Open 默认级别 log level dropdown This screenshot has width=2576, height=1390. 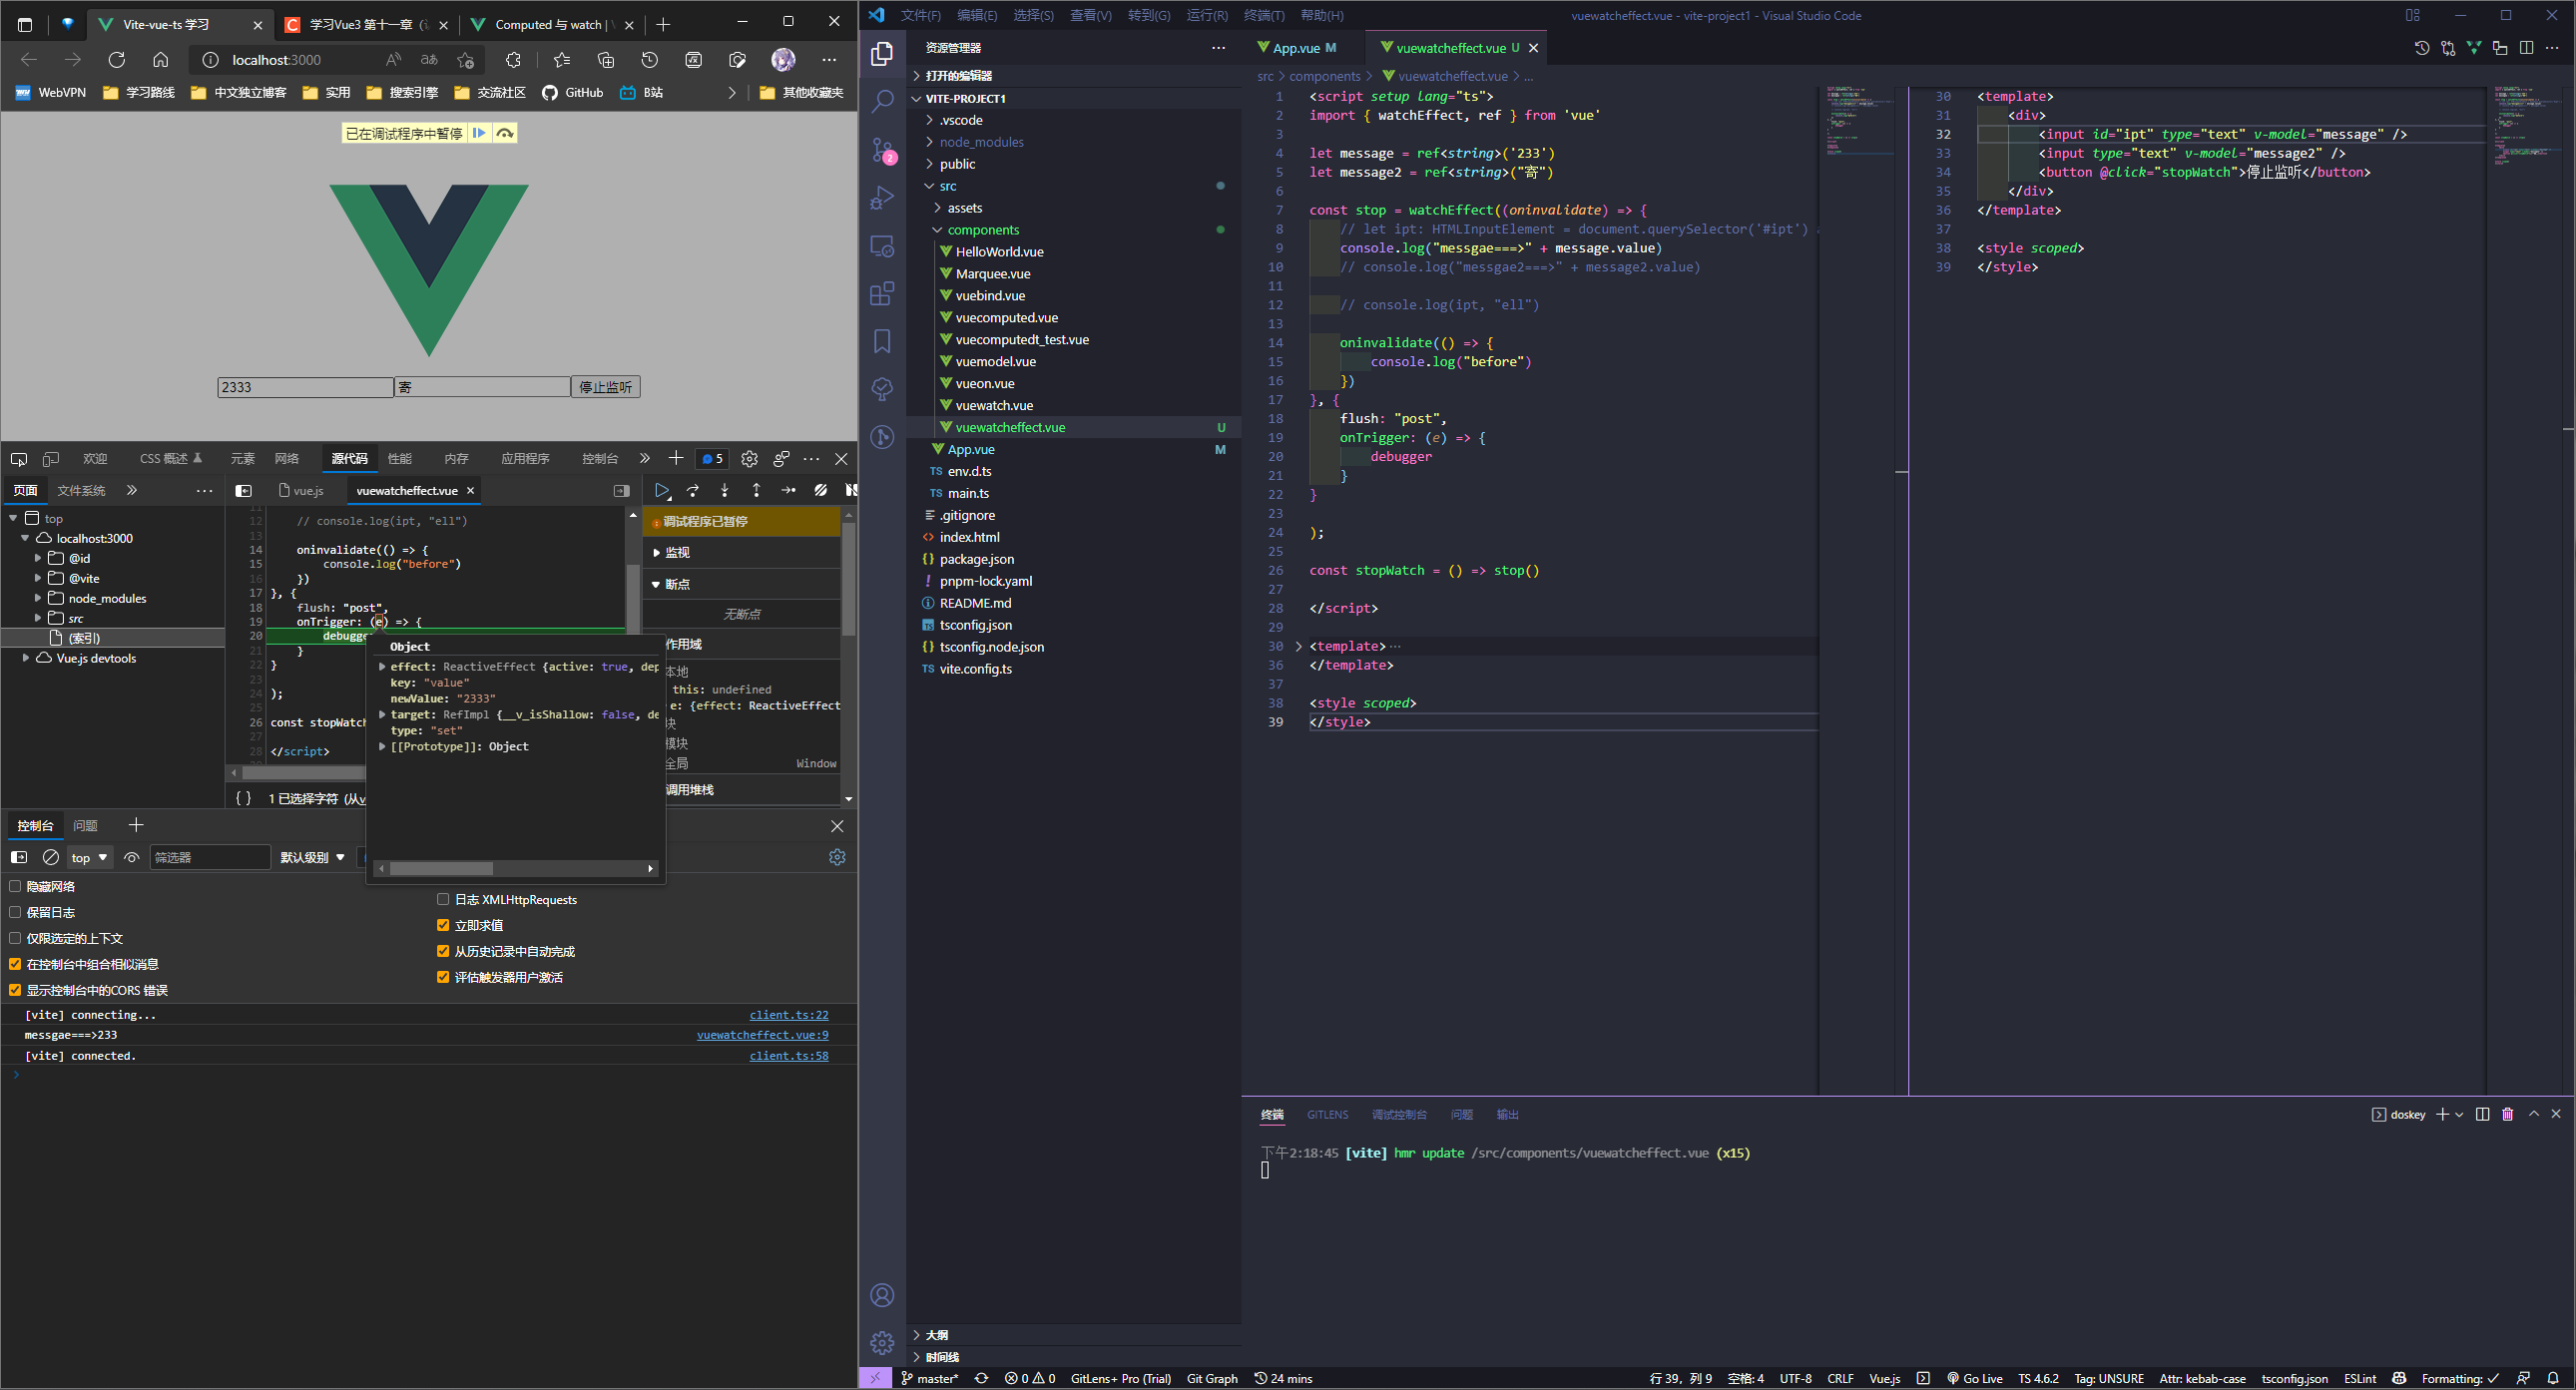point(313,857)
